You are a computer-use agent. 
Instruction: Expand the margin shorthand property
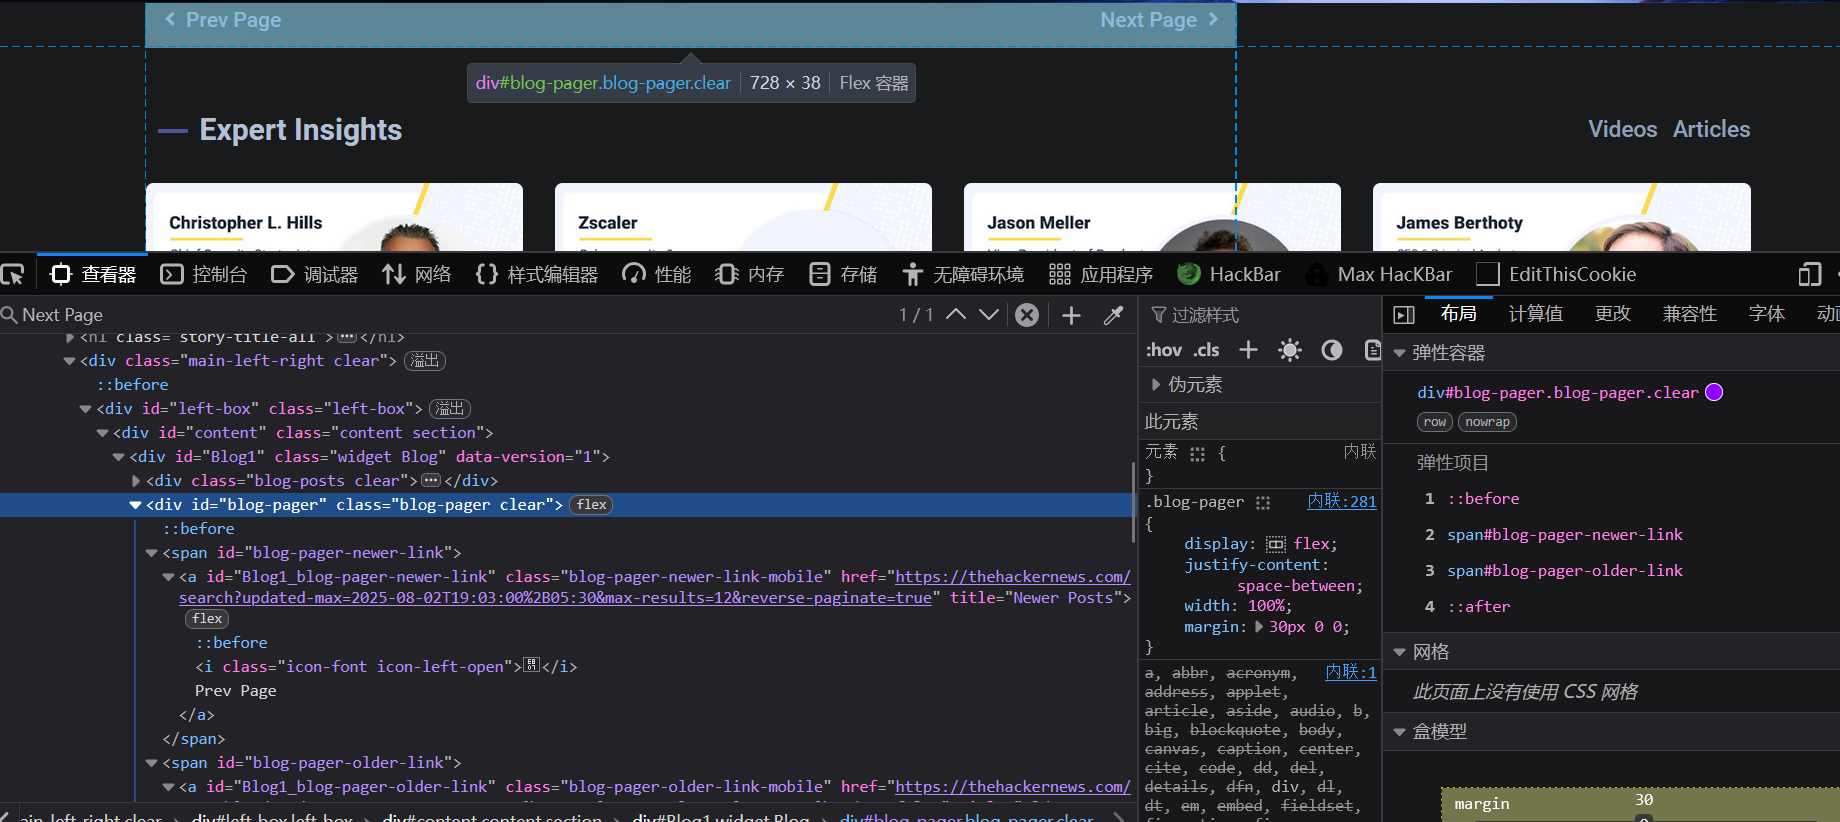point(1259,627)
